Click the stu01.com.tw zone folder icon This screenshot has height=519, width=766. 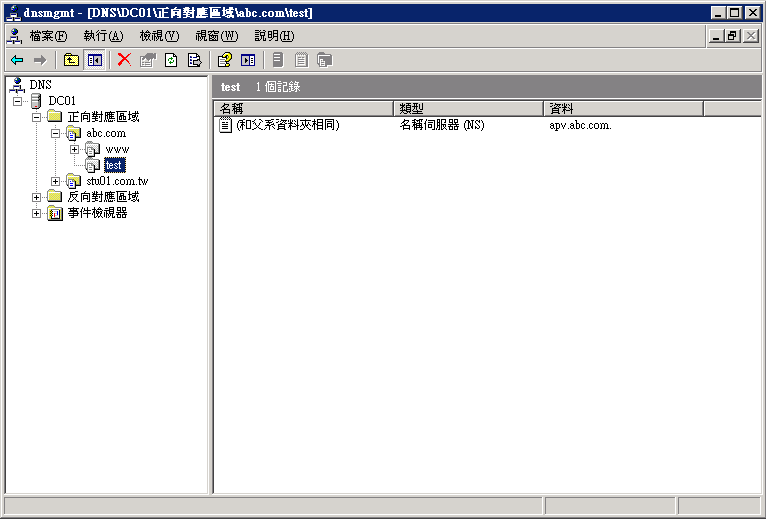coord(74,181)
